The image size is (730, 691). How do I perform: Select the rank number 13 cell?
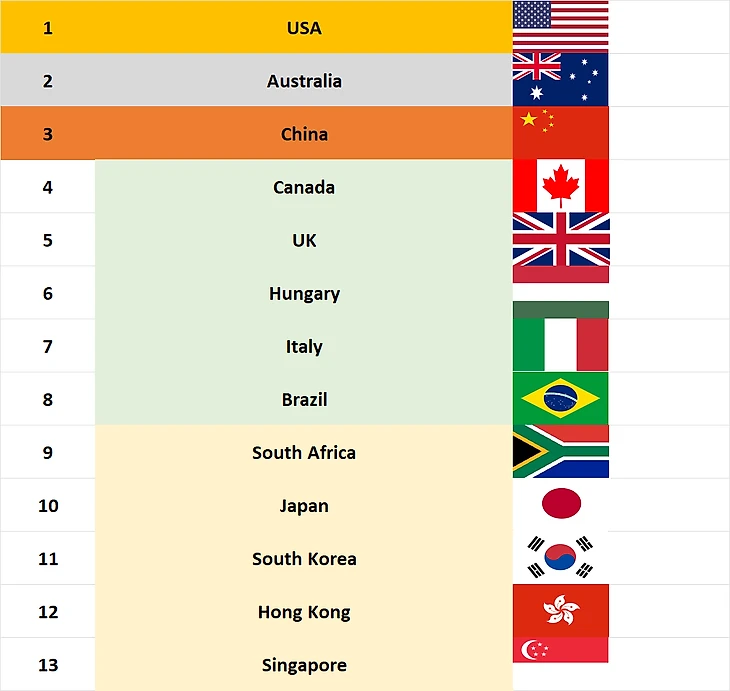47,664
